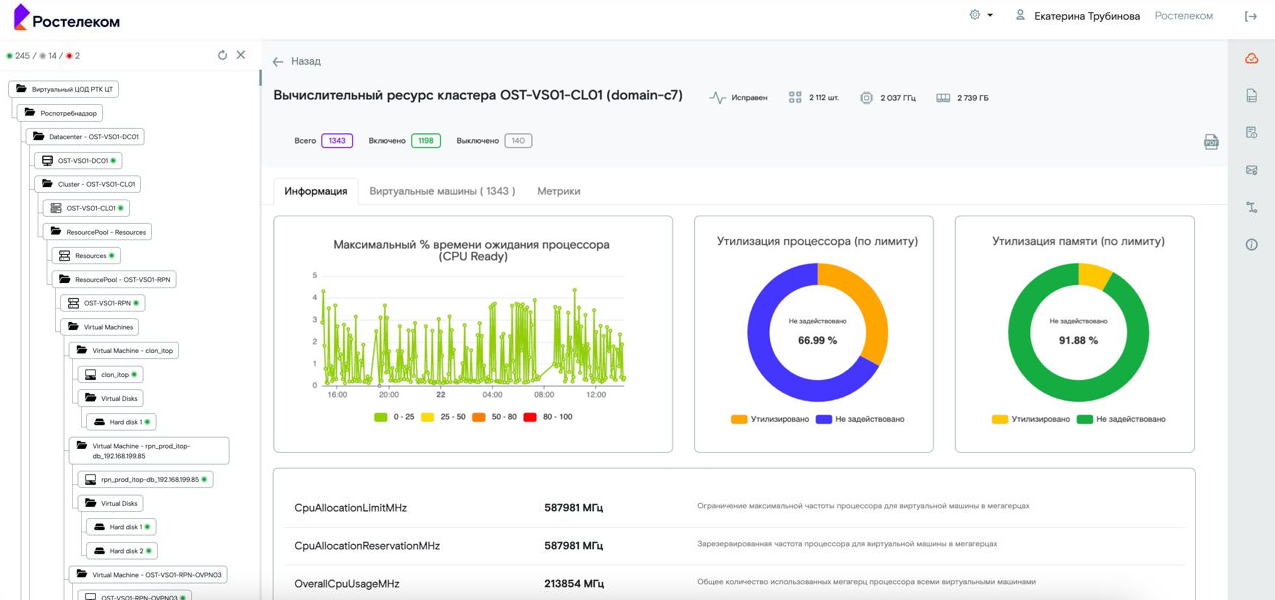Click the red cloud status icon
Viewport: 1275px width, 600px height.
click(1251, 59)
